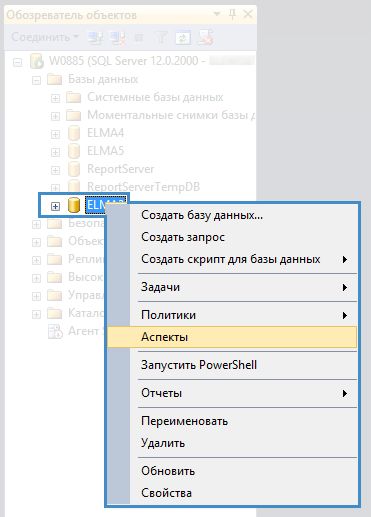This screenshot has height=517, width=371.
Task: Open the Задачи submenu
Action: coord(232,287)
